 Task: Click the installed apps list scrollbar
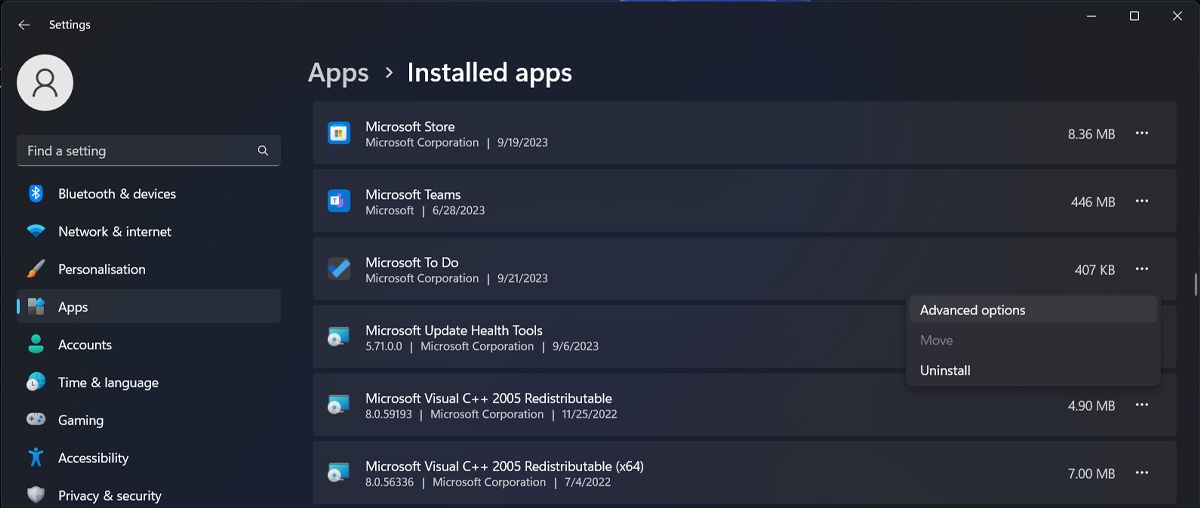[x=1196, y=284]
